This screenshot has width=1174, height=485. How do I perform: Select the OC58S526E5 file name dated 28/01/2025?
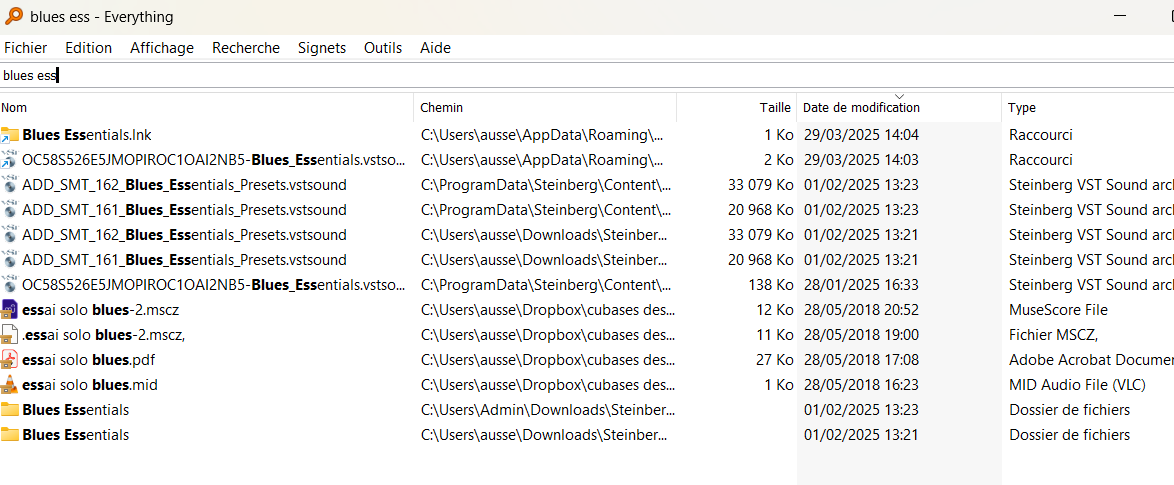click(x=213, y=285)
